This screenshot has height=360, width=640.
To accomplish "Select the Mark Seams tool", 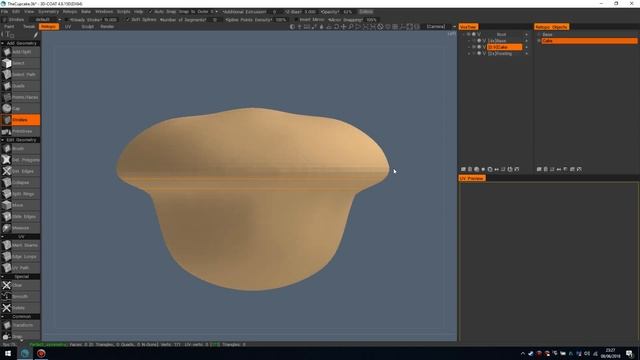I will pos(20,245).
